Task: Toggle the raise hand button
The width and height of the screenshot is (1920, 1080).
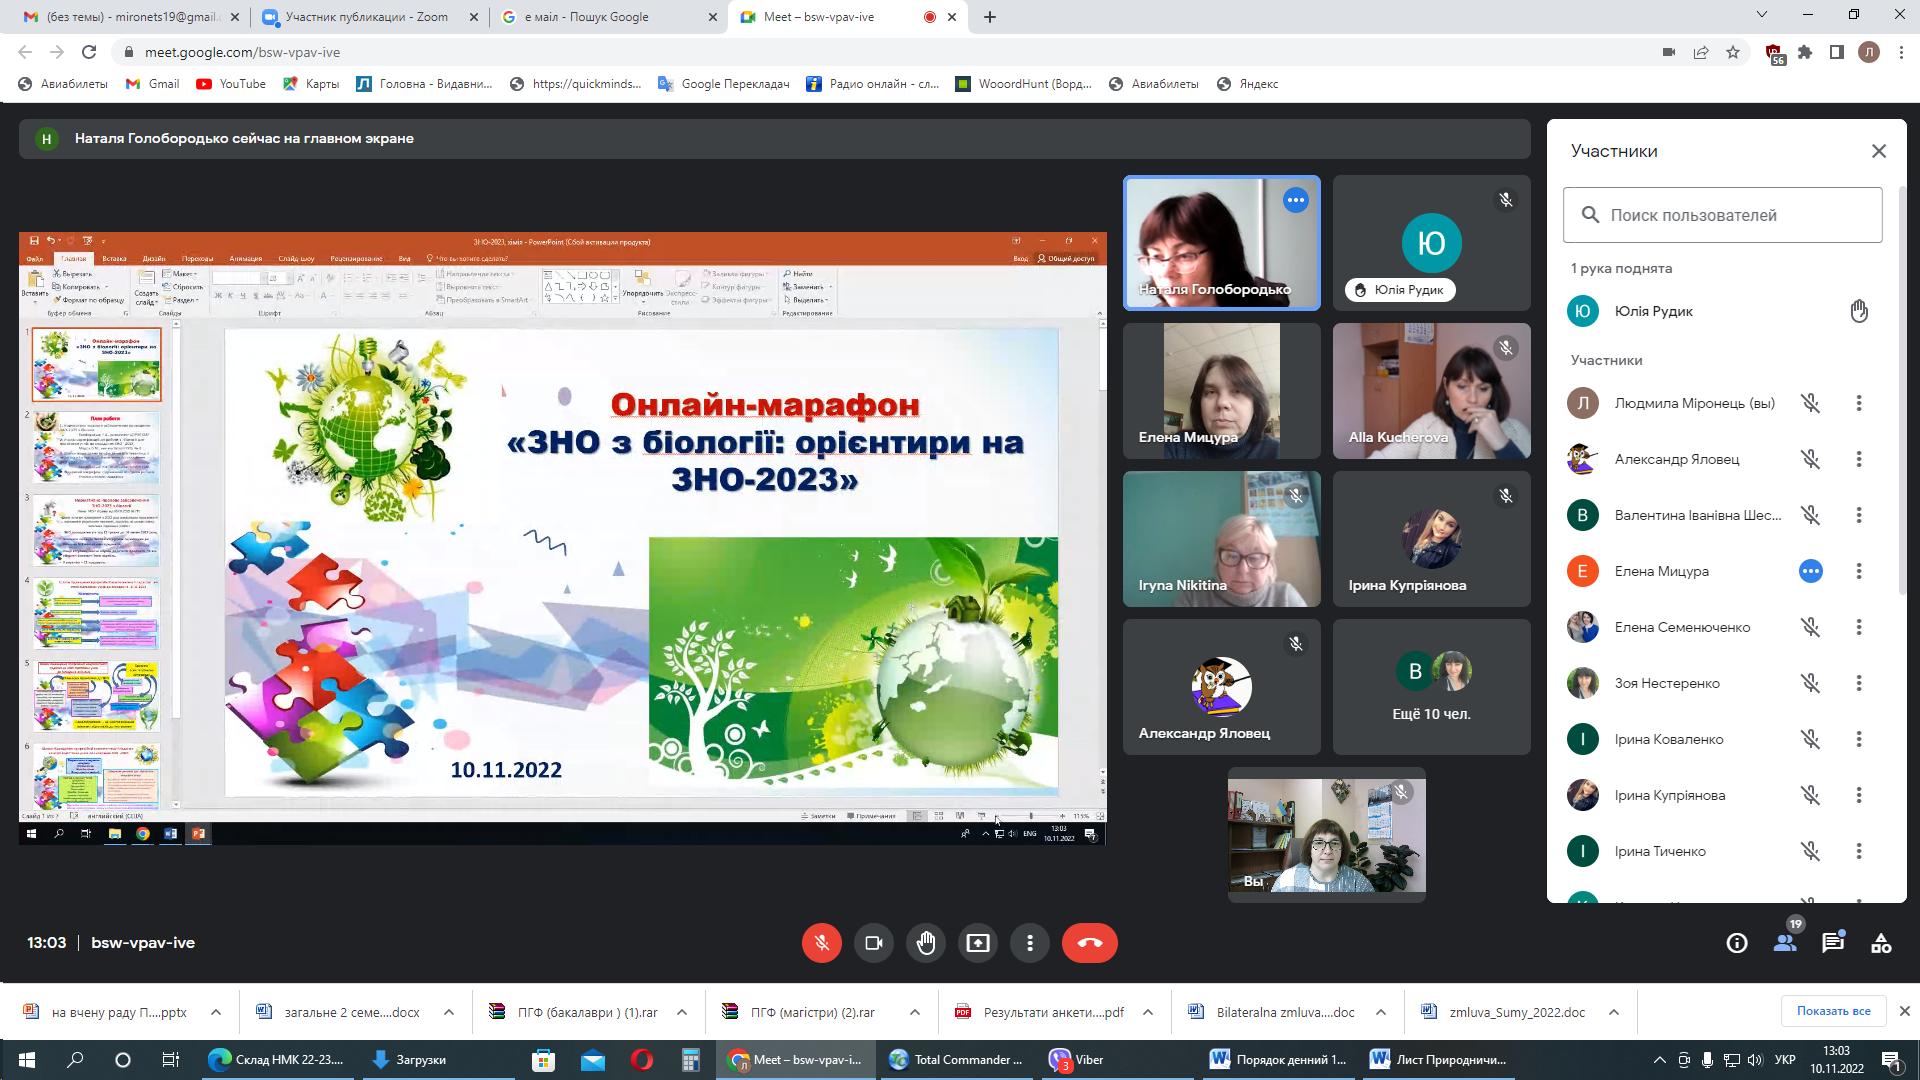Action: [x=925, y=943]
